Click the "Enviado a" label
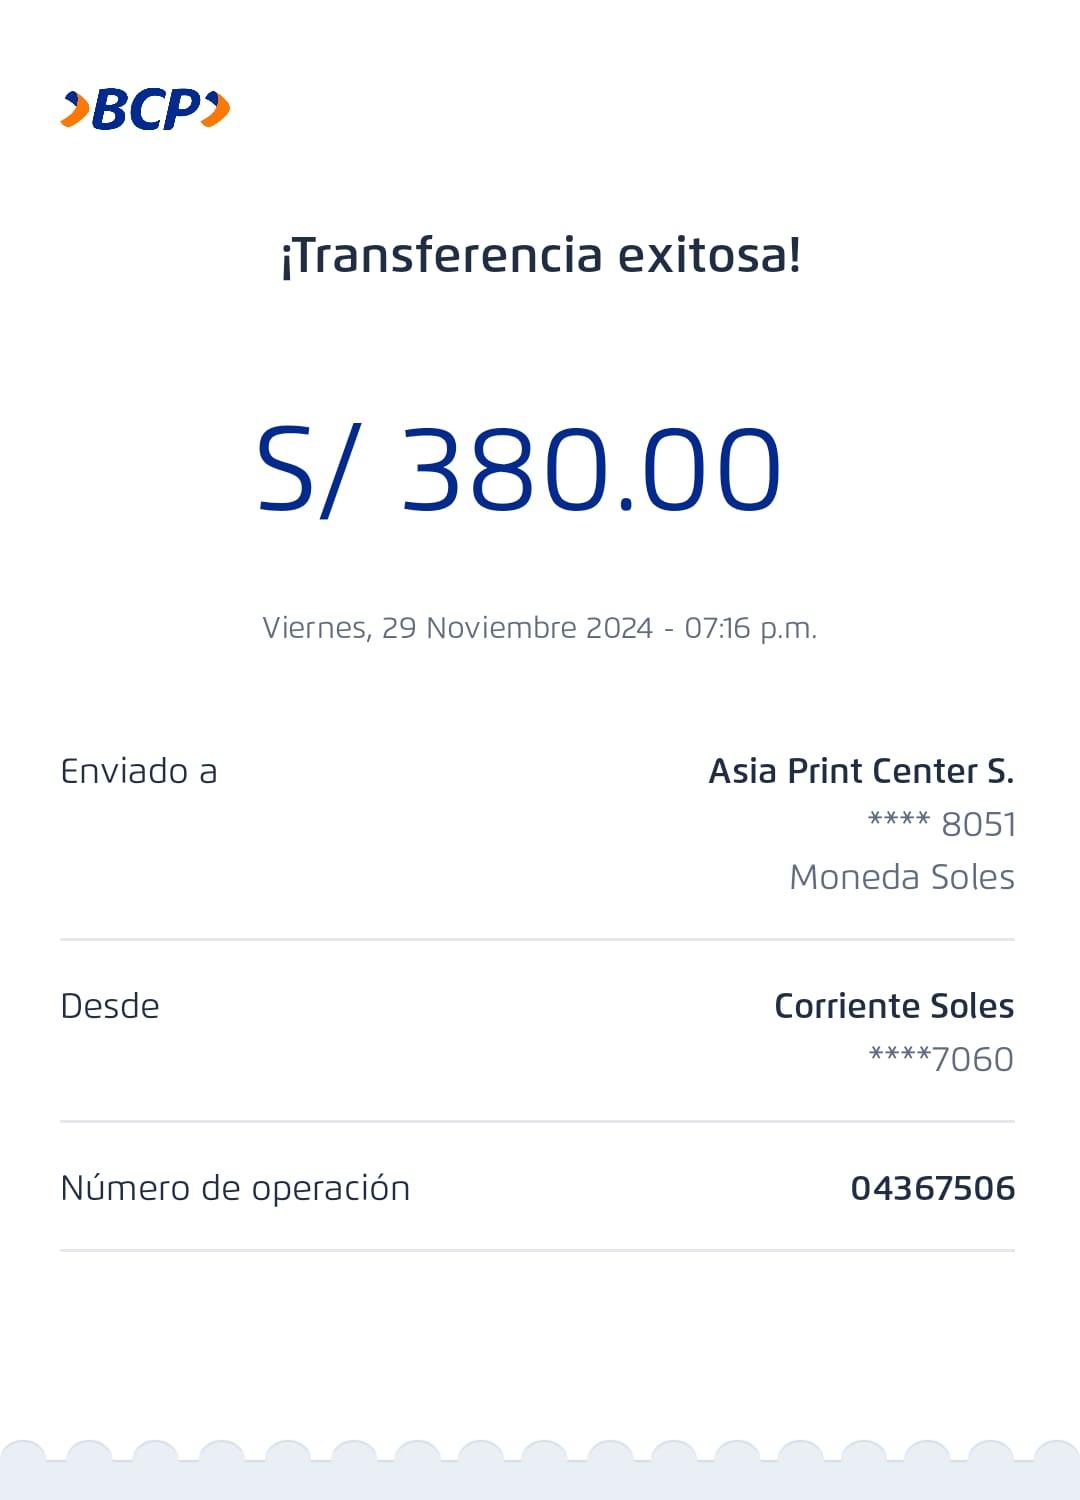Screen dimensions: 1080x1500 (x=139, y=772)
